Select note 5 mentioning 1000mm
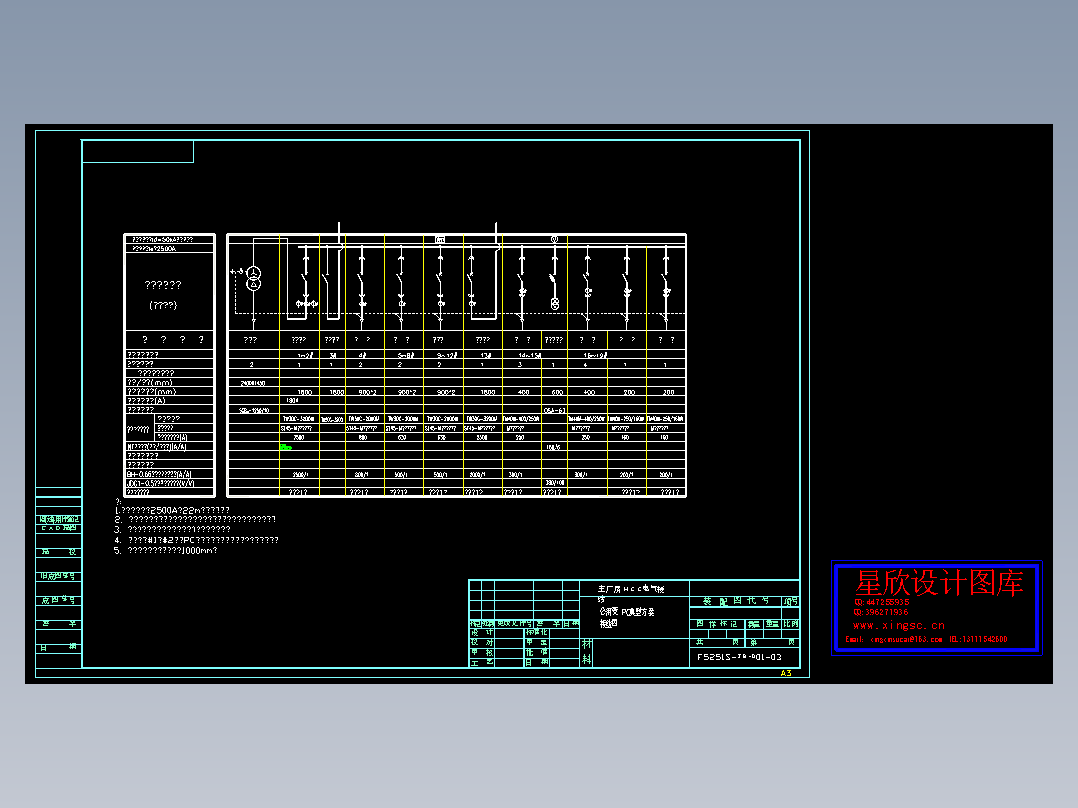1078x808 pixels. point(166,550)
